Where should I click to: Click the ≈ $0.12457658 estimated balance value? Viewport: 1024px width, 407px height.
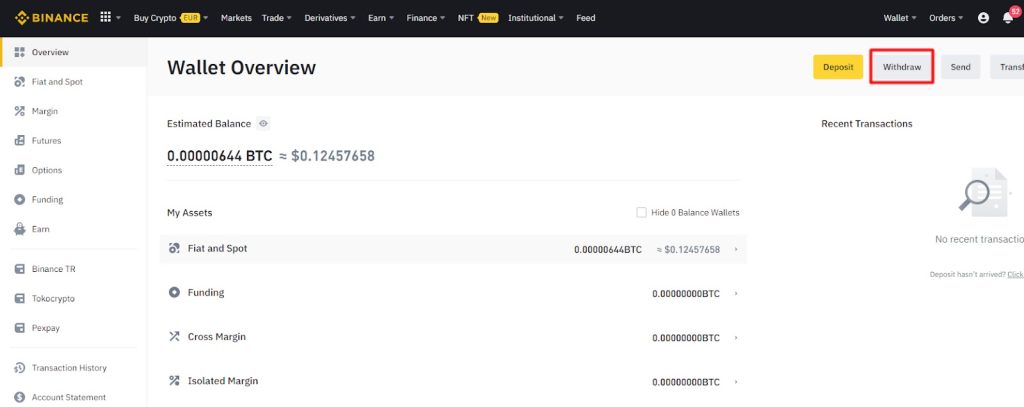coord(327,156)
